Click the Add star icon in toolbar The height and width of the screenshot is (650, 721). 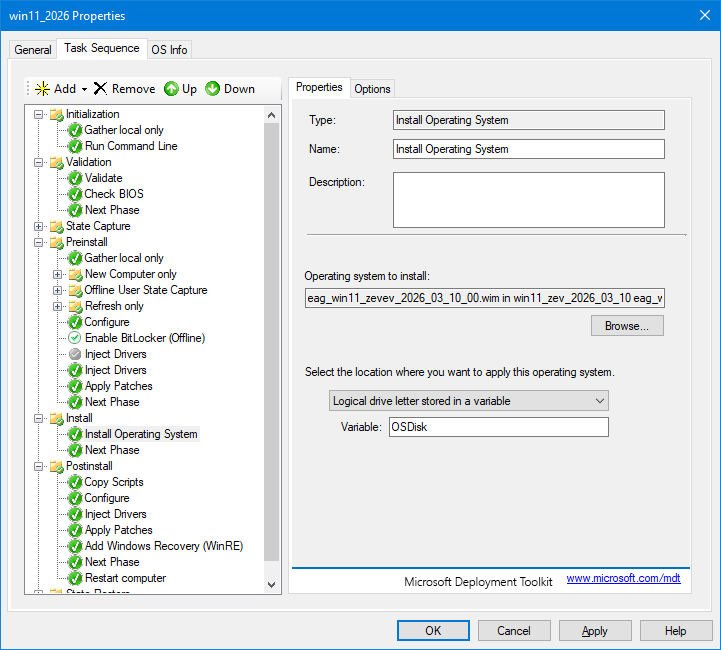(42, 89)
